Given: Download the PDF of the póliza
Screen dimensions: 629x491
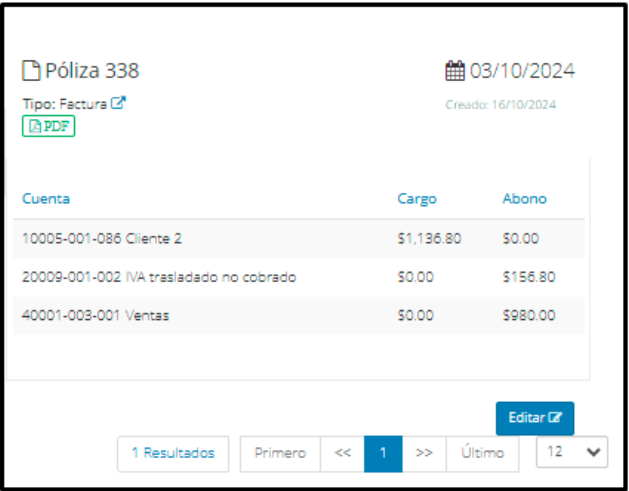Looking at the screenshot, I should pyautogui.click(x=49, y=126).
